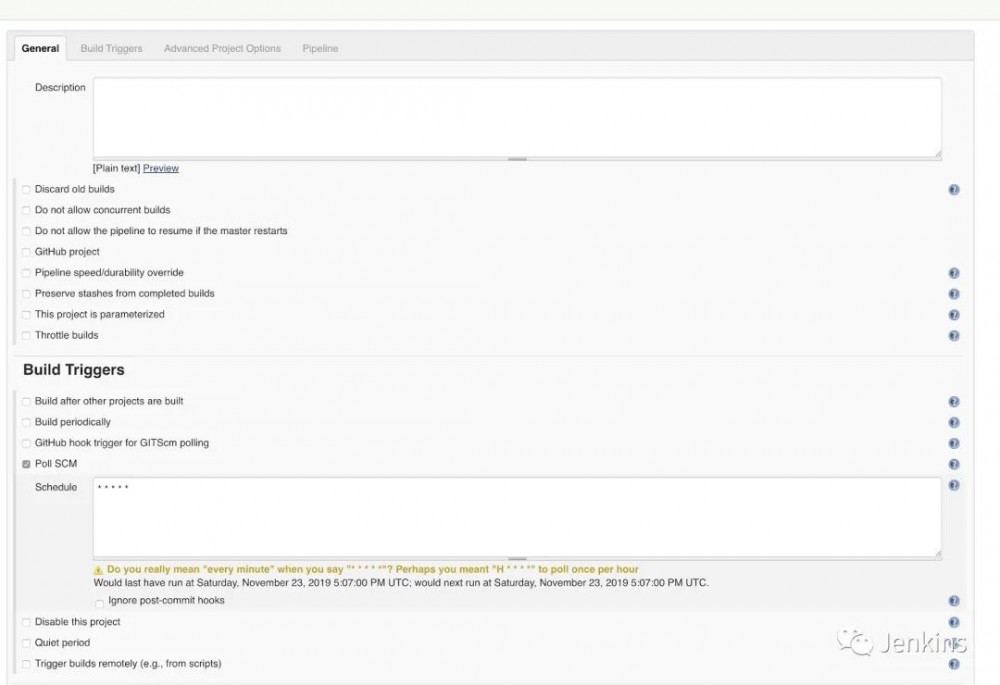Check Ignore post-commit hooks
This screenshot has width=1000, height=685.
click(99, 602)
